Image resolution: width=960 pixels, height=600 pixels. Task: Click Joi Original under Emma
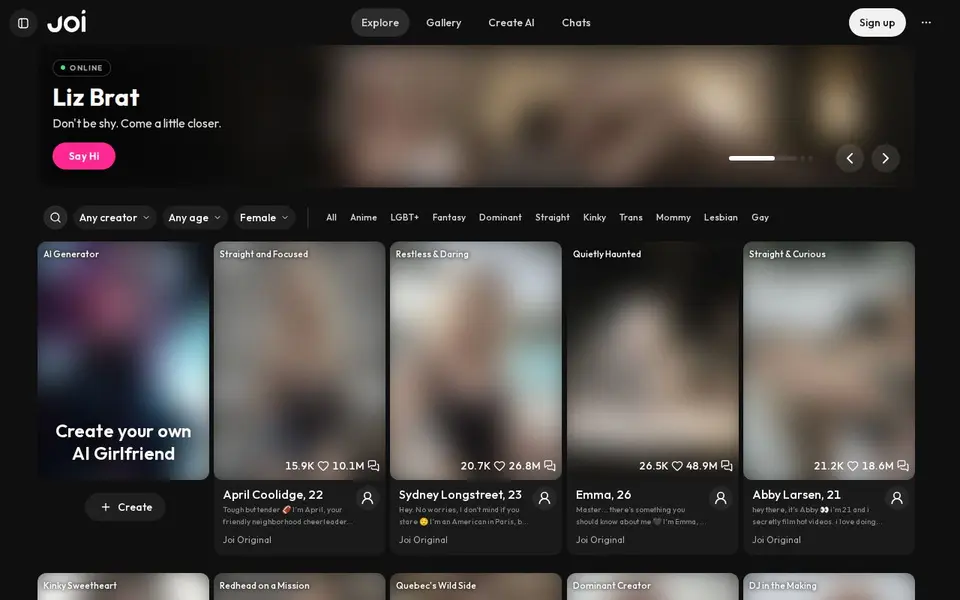tap(600, 540)
